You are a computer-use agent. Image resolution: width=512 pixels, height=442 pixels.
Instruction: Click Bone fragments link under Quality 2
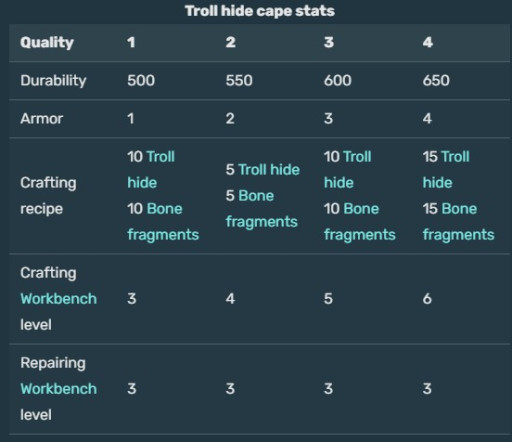click(x=262, y=209)
